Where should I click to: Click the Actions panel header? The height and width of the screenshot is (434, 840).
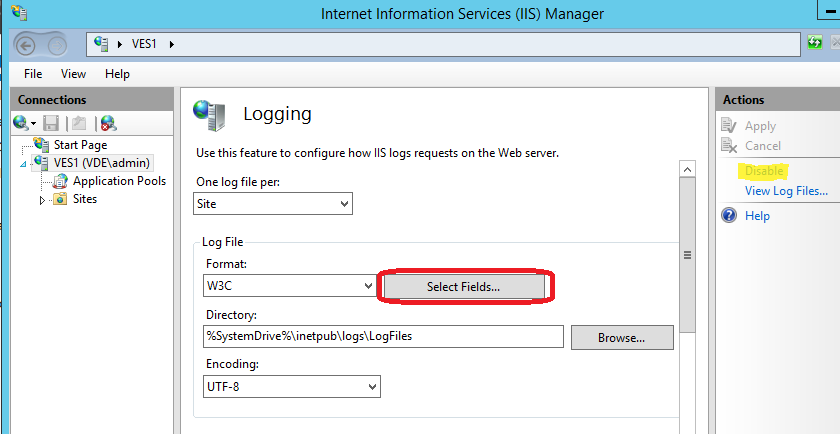pyautogui.click(x=777, y=100)
